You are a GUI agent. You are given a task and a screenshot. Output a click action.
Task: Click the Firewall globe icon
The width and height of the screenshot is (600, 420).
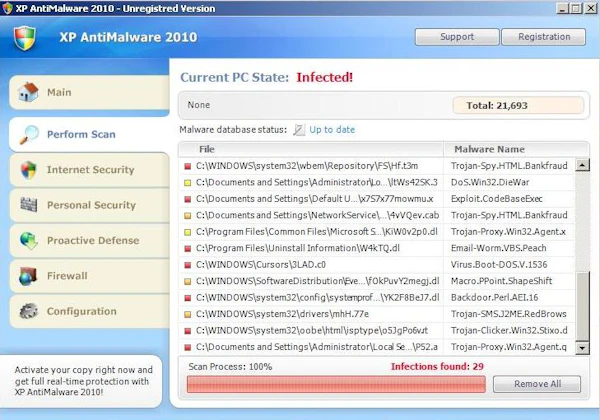tap(28, 276)
